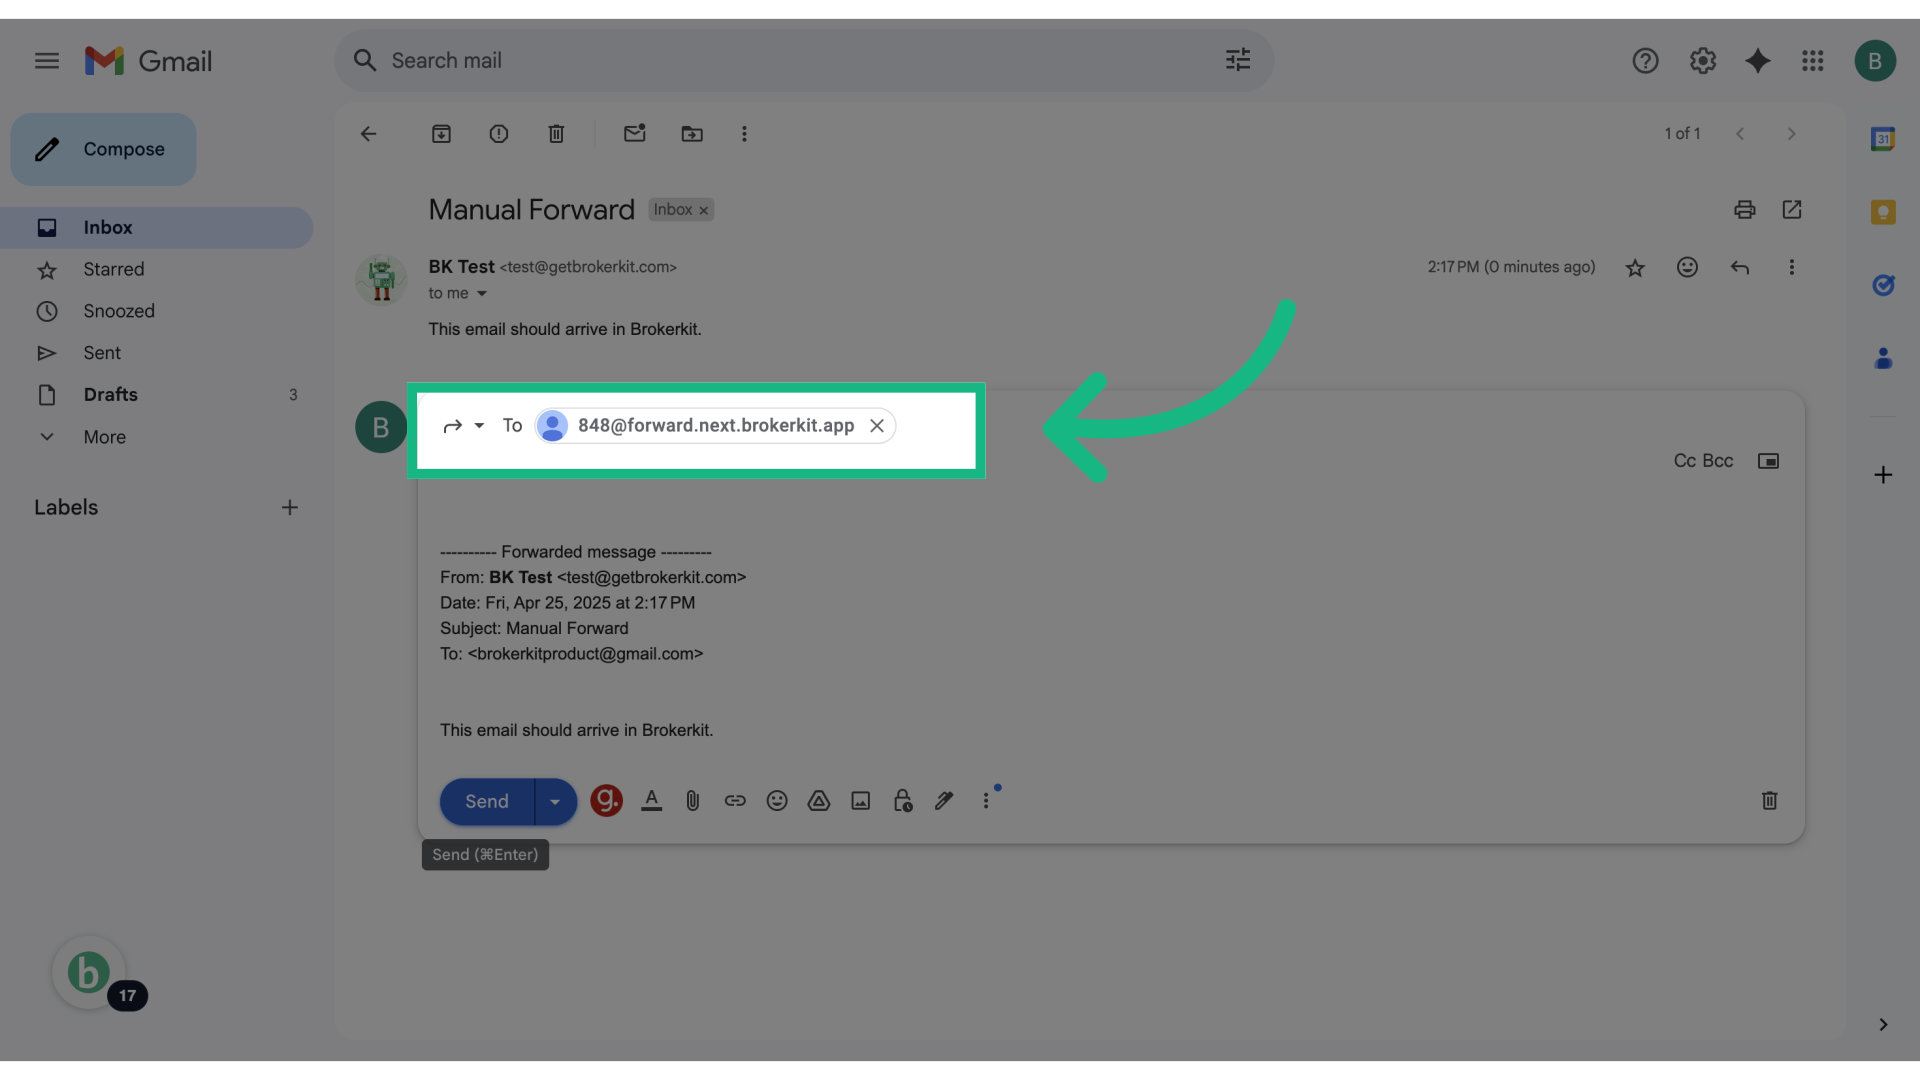Send the forwarded email
This screenshot has height=1080, width=1920.
[x=487, y=802]
